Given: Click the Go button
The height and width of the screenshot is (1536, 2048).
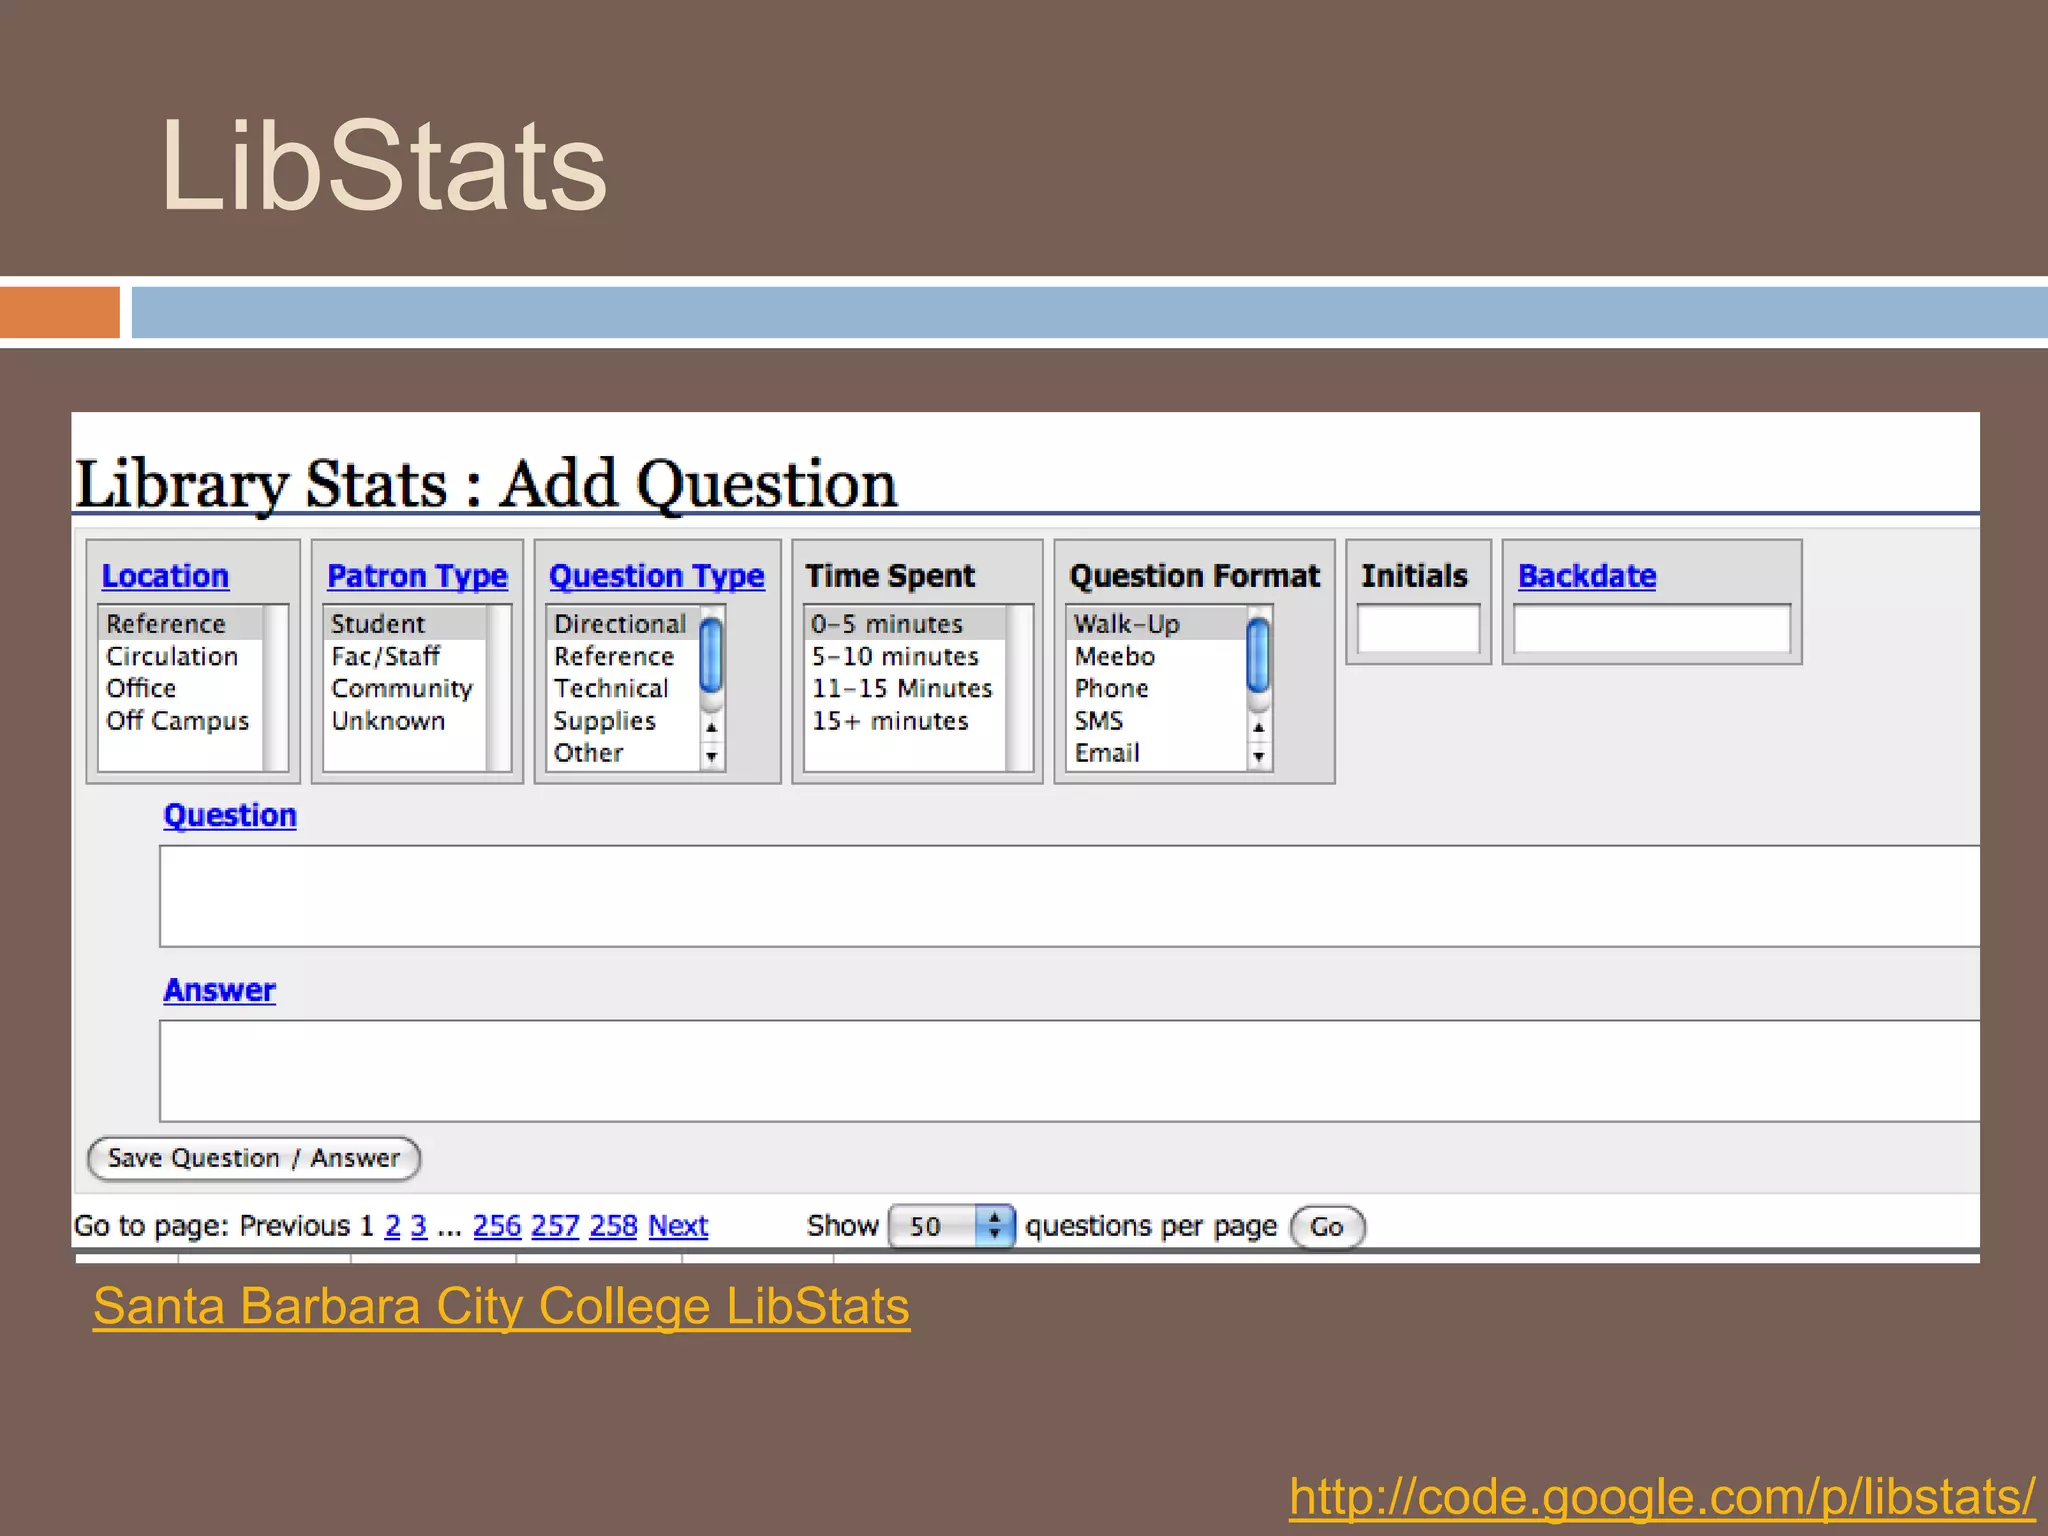Looking at the screenshot, I should click(x=1327, y=1227).
